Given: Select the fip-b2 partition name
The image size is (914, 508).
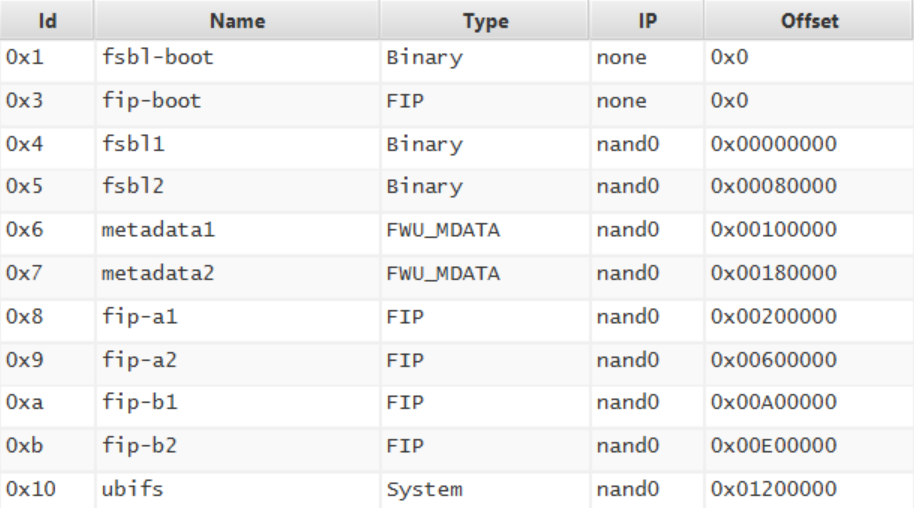Looking at the screenshot, I should [139, 445].
